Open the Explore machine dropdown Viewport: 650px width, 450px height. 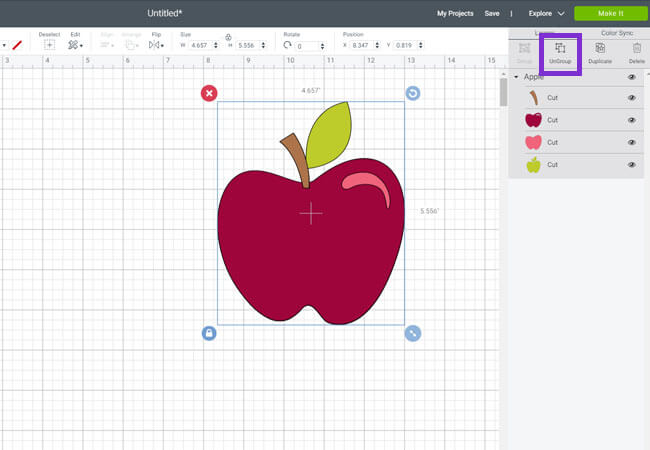[x=546, y=13]
